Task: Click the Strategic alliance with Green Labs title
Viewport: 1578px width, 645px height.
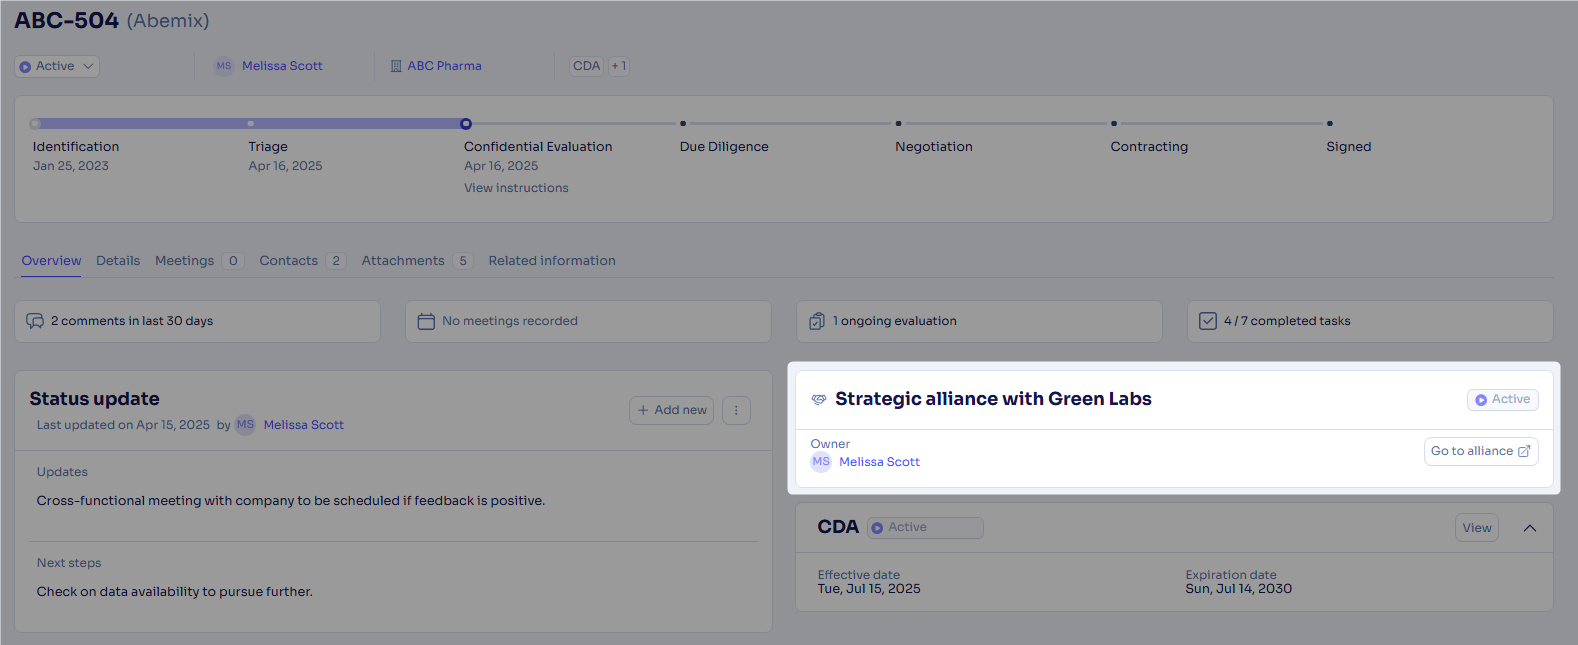Action: pos(993,399)
